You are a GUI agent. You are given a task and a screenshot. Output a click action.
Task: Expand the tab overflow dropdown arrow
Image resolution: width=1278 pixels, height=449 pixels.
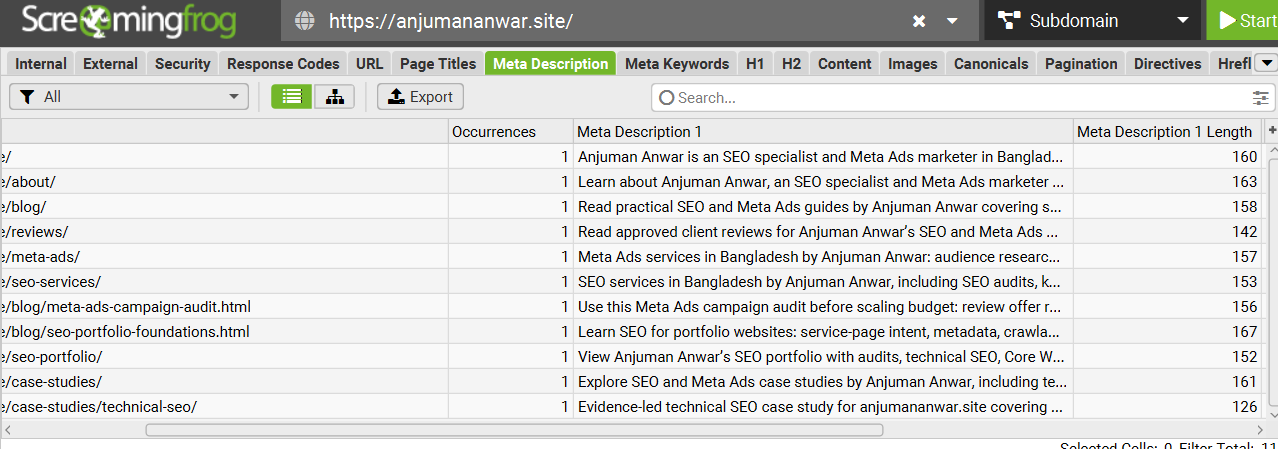coord(1266,63)
